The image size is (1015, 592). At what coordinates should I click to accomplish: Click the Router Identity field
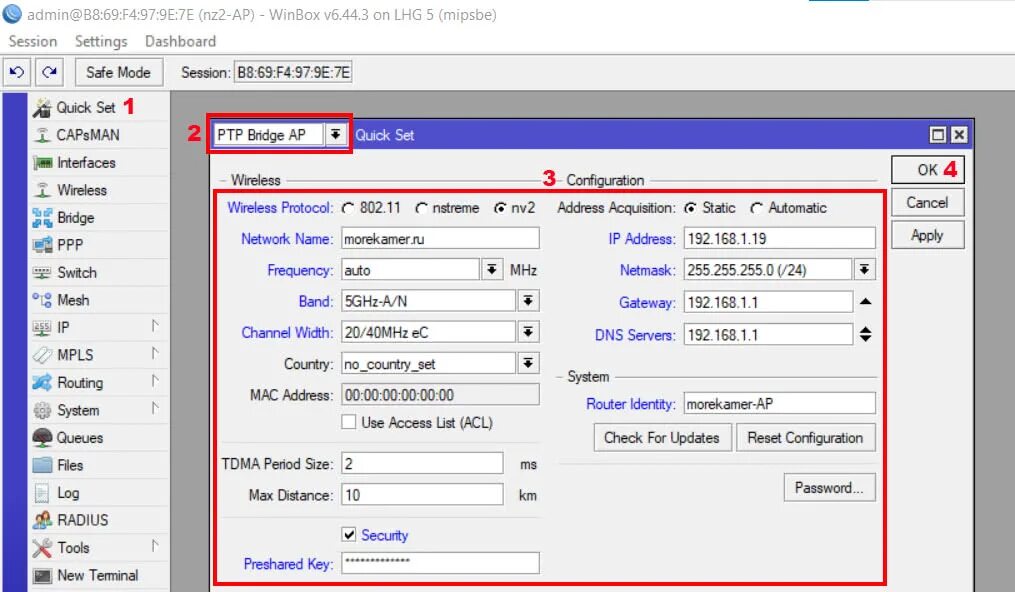click(779, 404)
